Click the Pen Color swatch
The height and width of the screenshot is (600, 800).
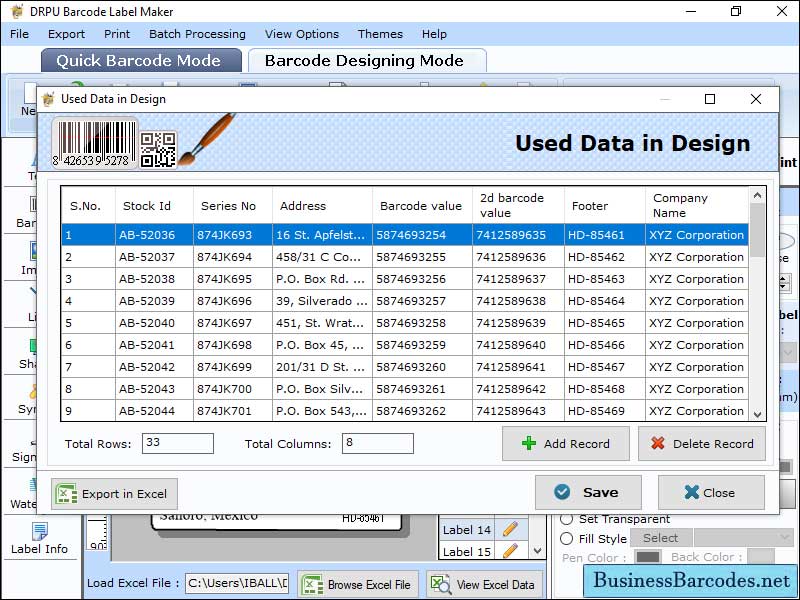(x=648, y=557)
